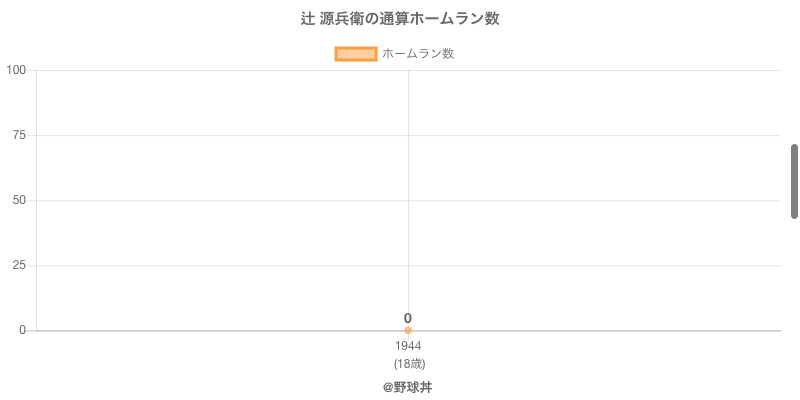Click the @野球丼 watermark text
This screenshot has height=400, width=800.
(x=407, y=387)
